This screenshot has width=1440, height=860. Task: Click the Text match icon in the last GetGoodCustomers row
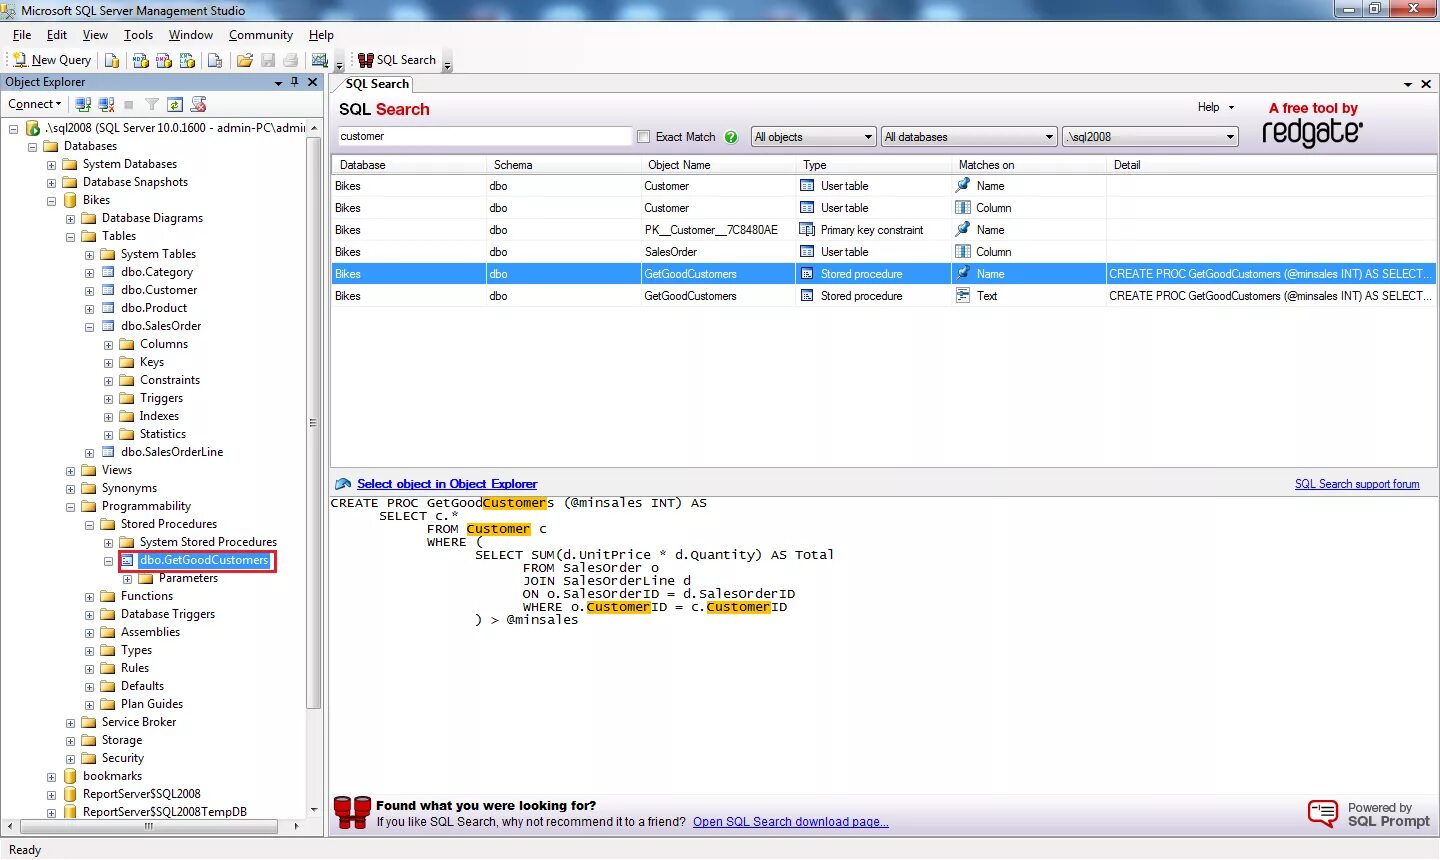click(x=963, y=296)
